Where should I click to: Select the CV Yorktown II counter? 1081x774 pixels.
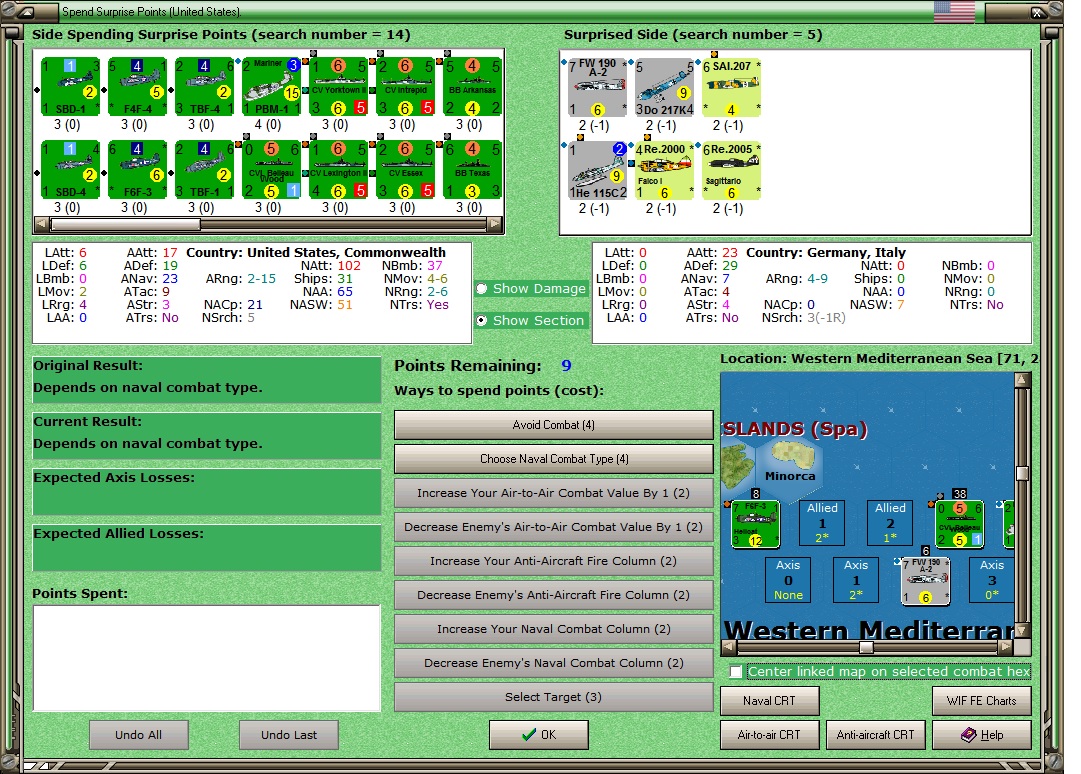click(x=338, y=87)
